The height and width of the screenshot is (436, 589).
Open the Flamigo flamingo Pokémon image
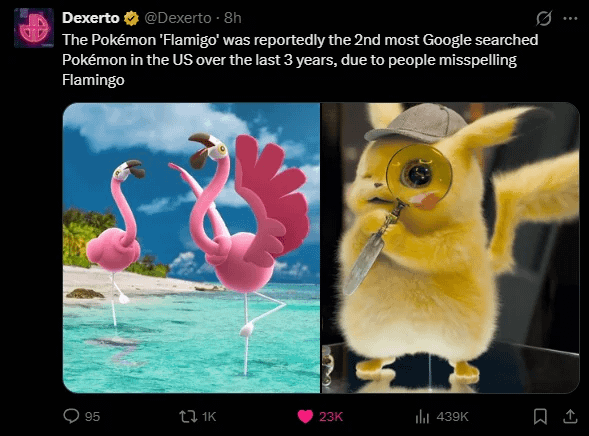[x=191, y=248]
